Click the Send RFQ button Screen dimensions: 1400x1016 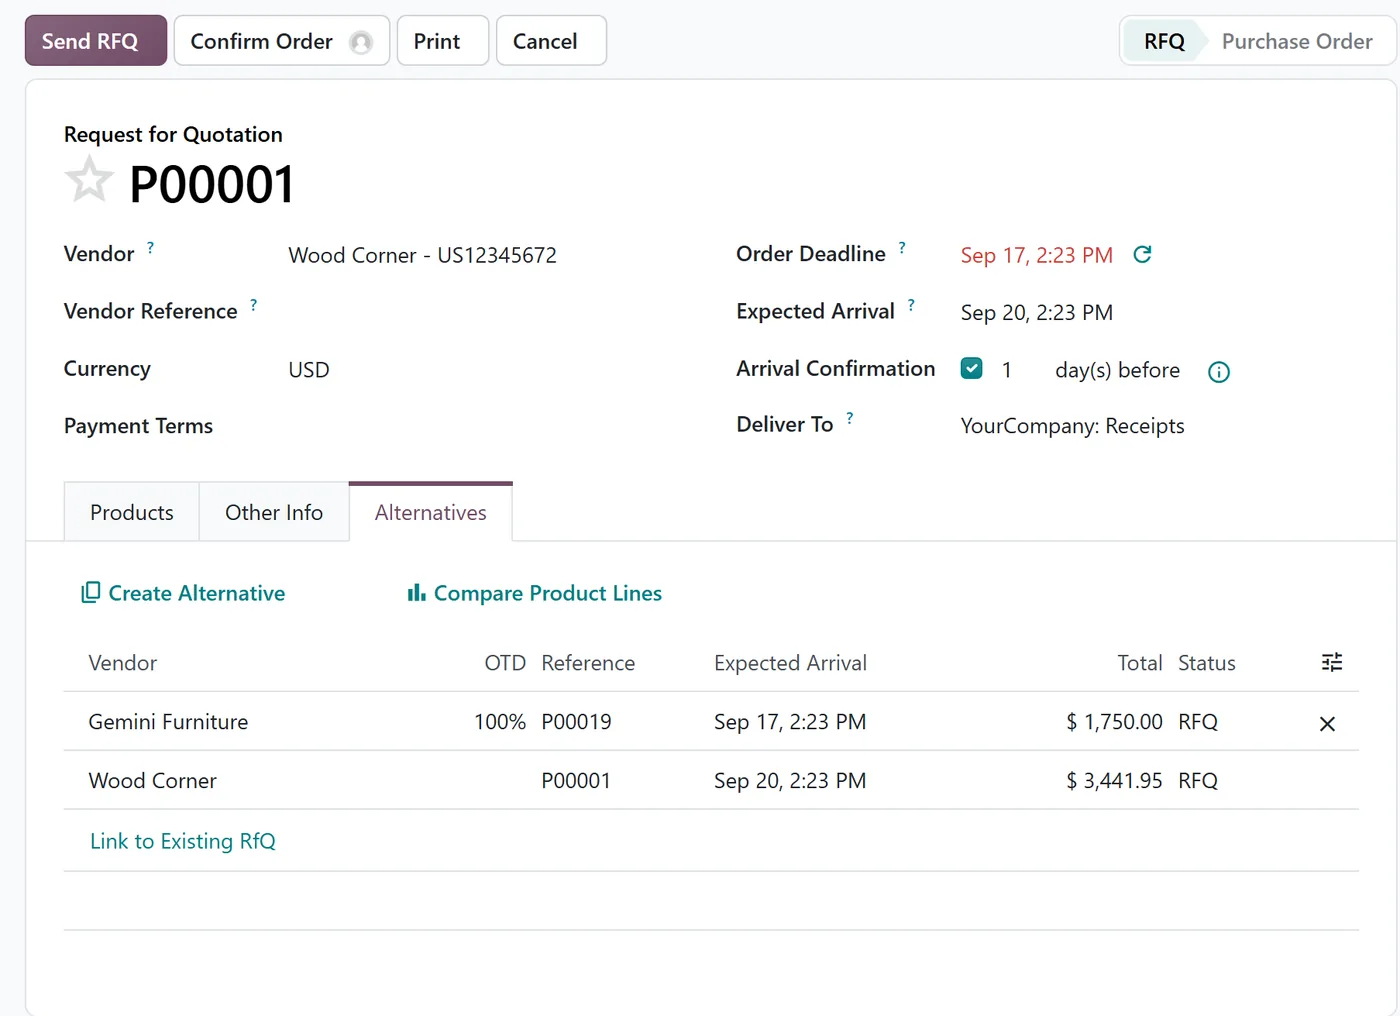pos(96,40)
